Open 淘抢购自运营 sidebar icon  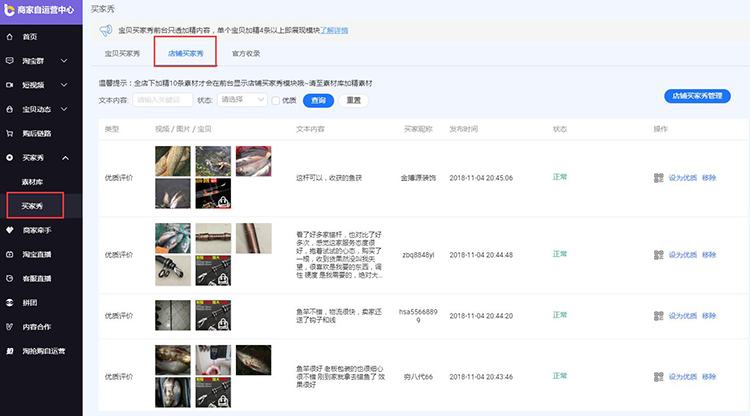coord(10,351)
